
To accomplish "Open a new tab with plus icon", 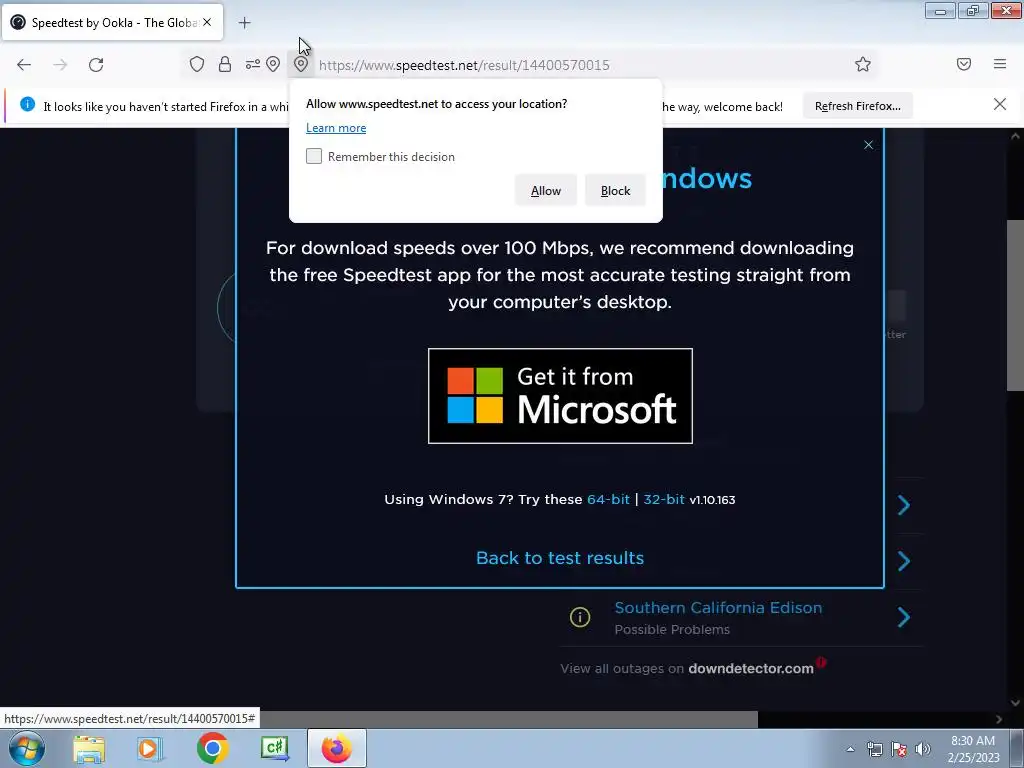I will [244, 23].
